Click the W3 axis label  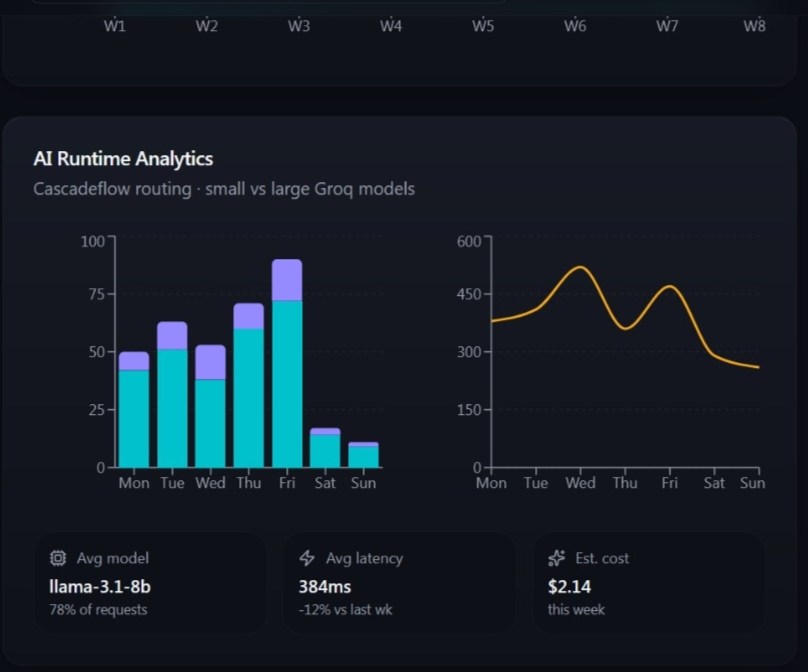pyautogui.click(x=299, y=26)
